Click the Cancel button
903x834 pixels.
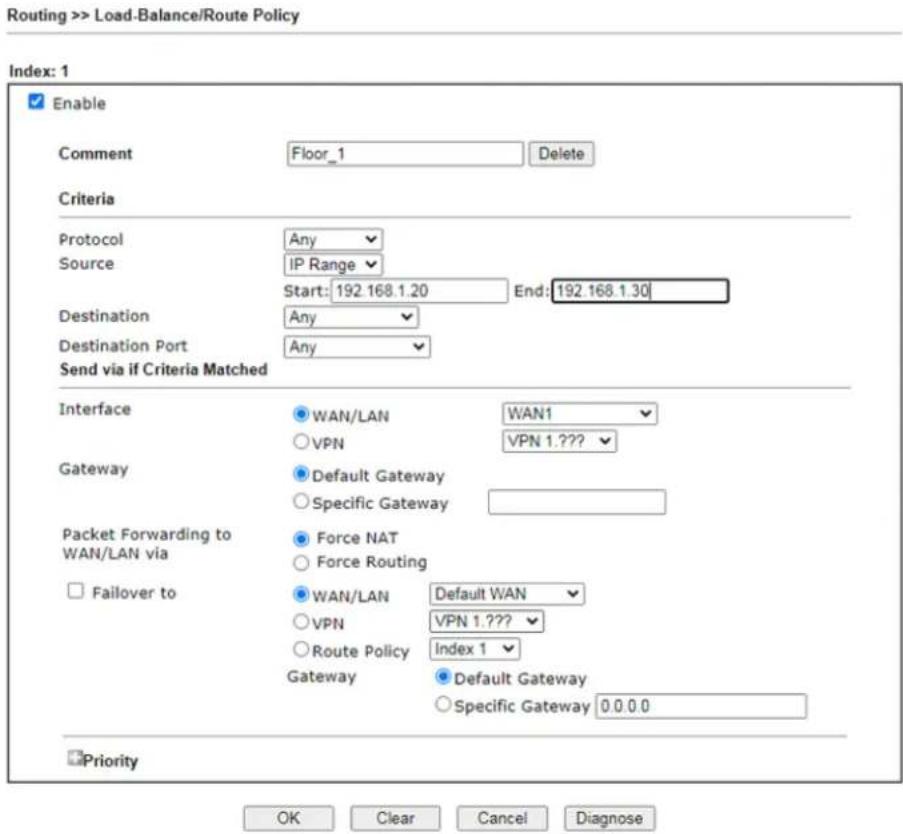pos(502,818)
